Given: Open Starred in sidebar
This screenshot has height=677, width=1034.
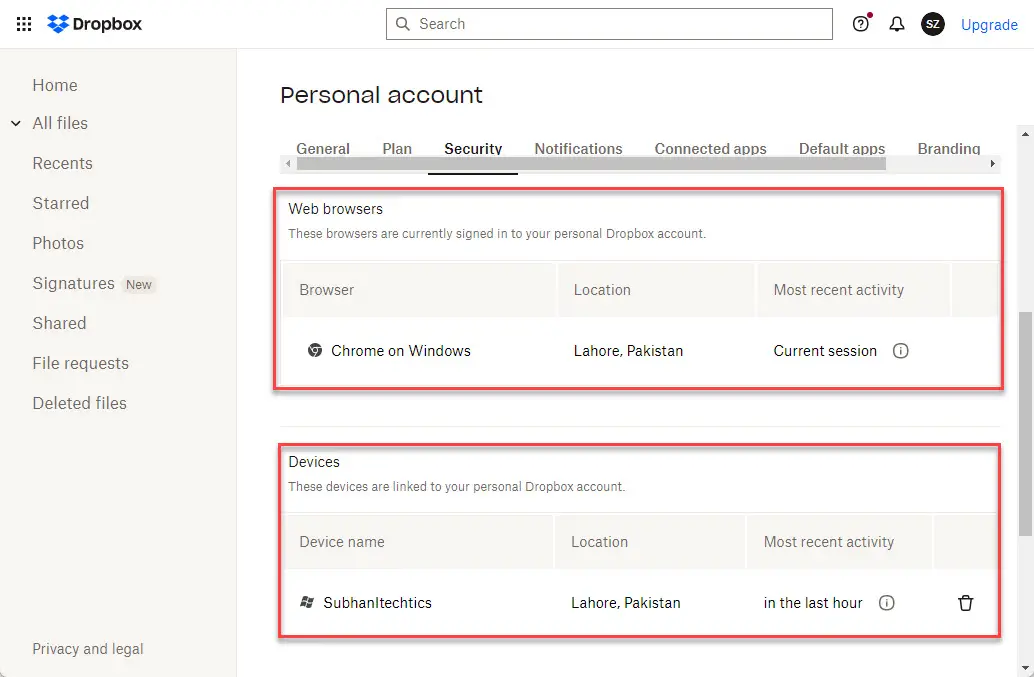Looking at the screenshot, I should click(61, 203).
